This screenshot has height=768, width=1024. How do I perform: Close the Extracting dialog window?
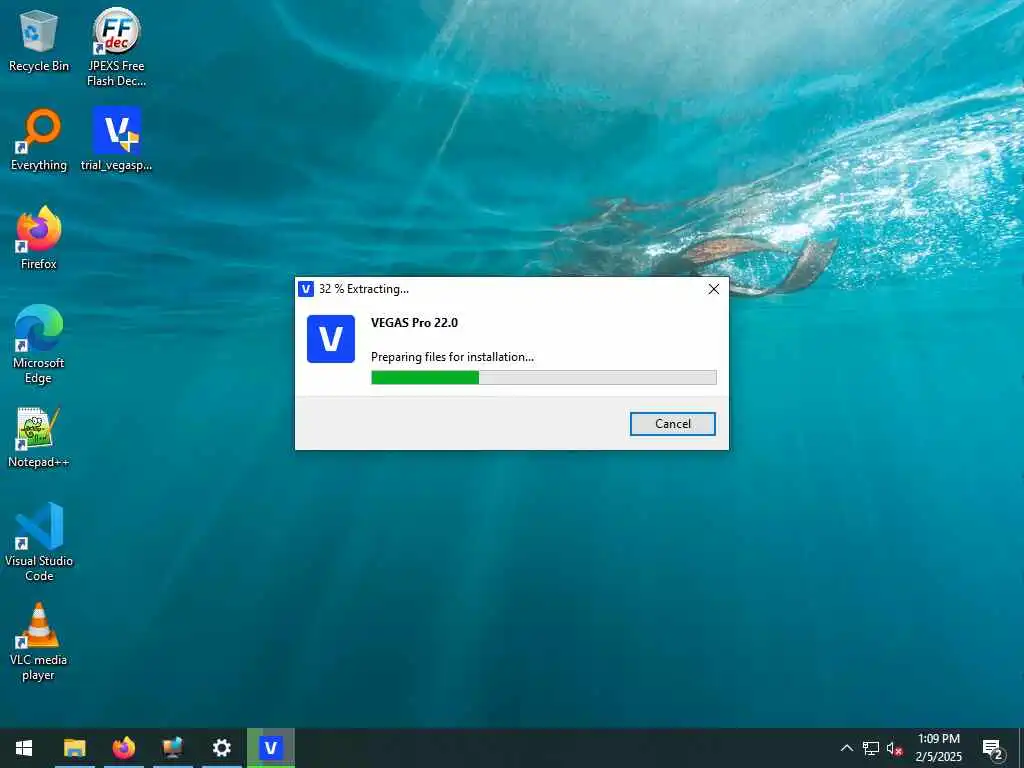714,289
